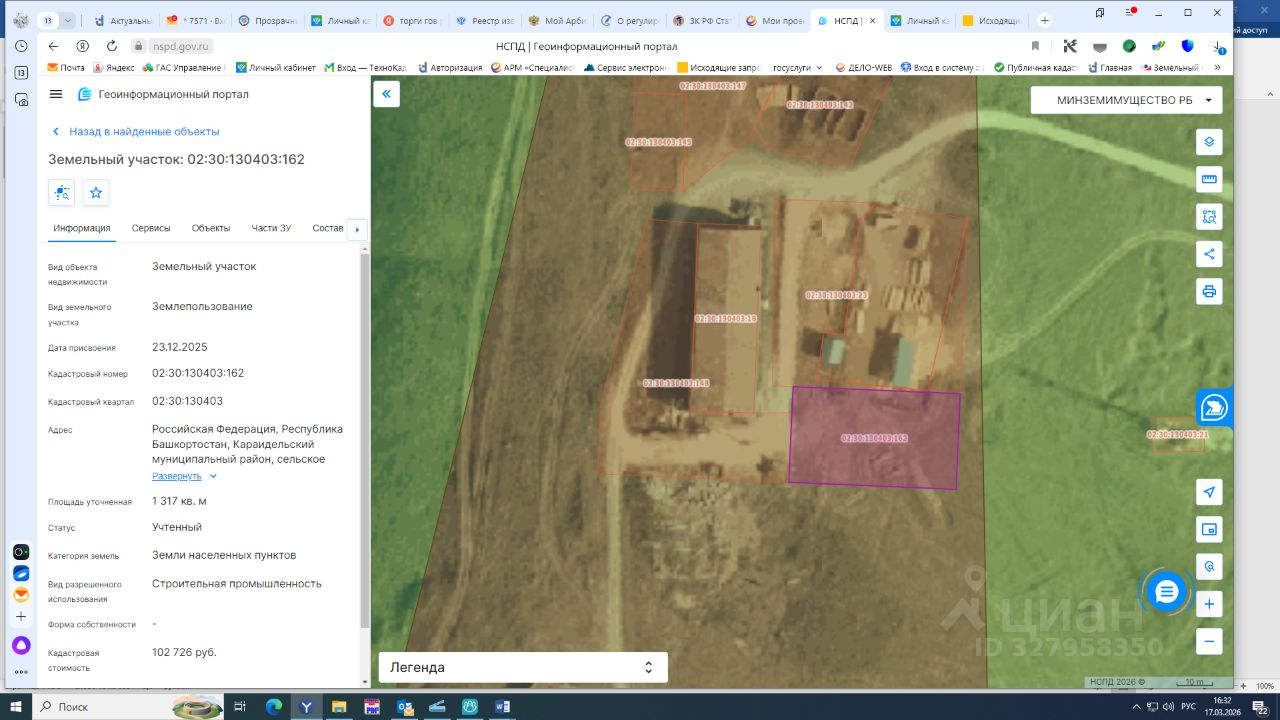Viewport: 1280px width, 720px height.
Task: Add the parcel to favorites
Action: (x=96, y=192)
